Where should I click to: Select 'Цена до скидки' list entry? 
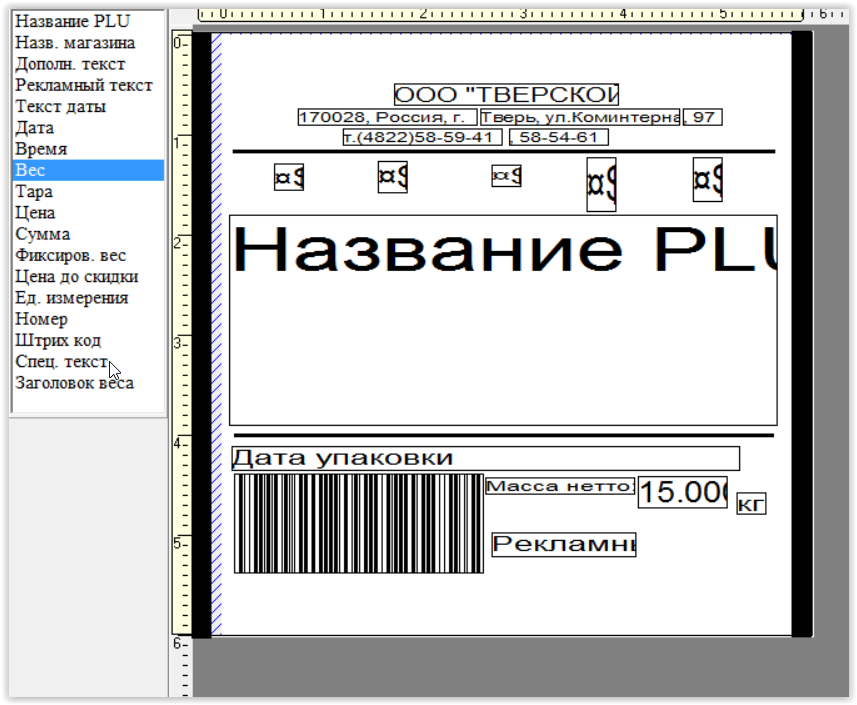coord(76,277)
